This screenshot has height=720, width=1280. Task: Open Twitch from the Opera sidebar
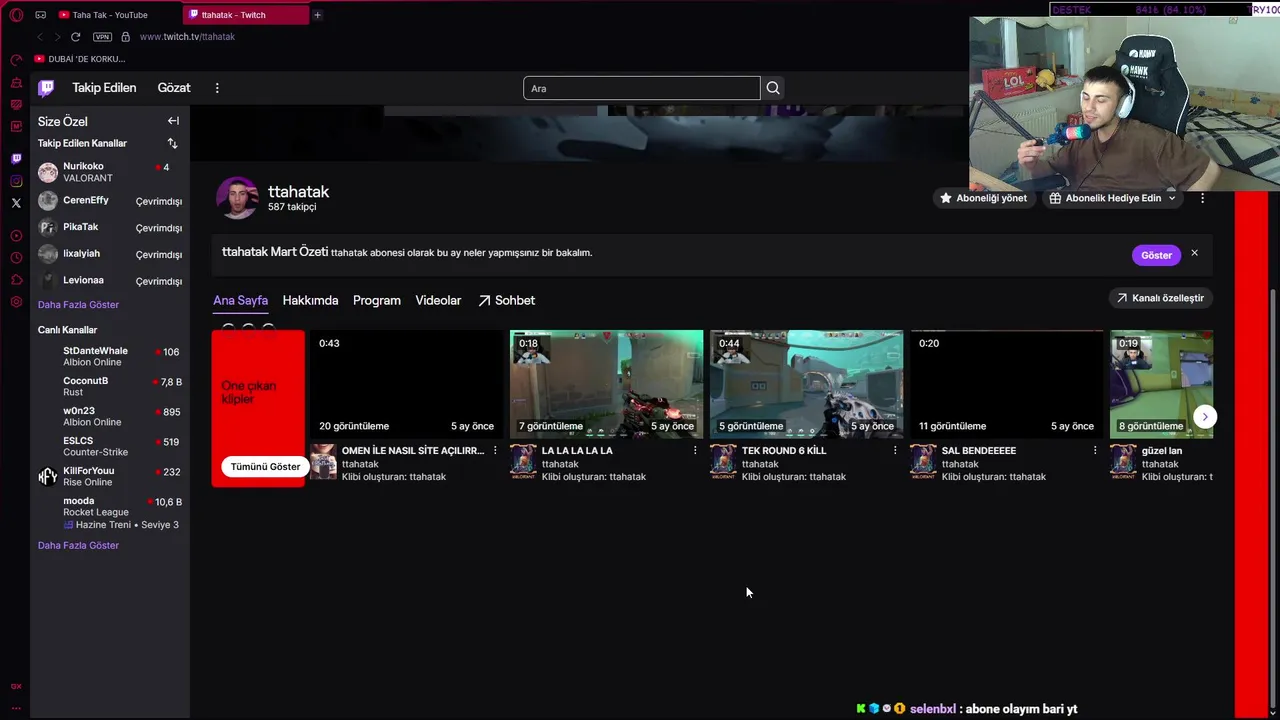click(x=16, y=159)
